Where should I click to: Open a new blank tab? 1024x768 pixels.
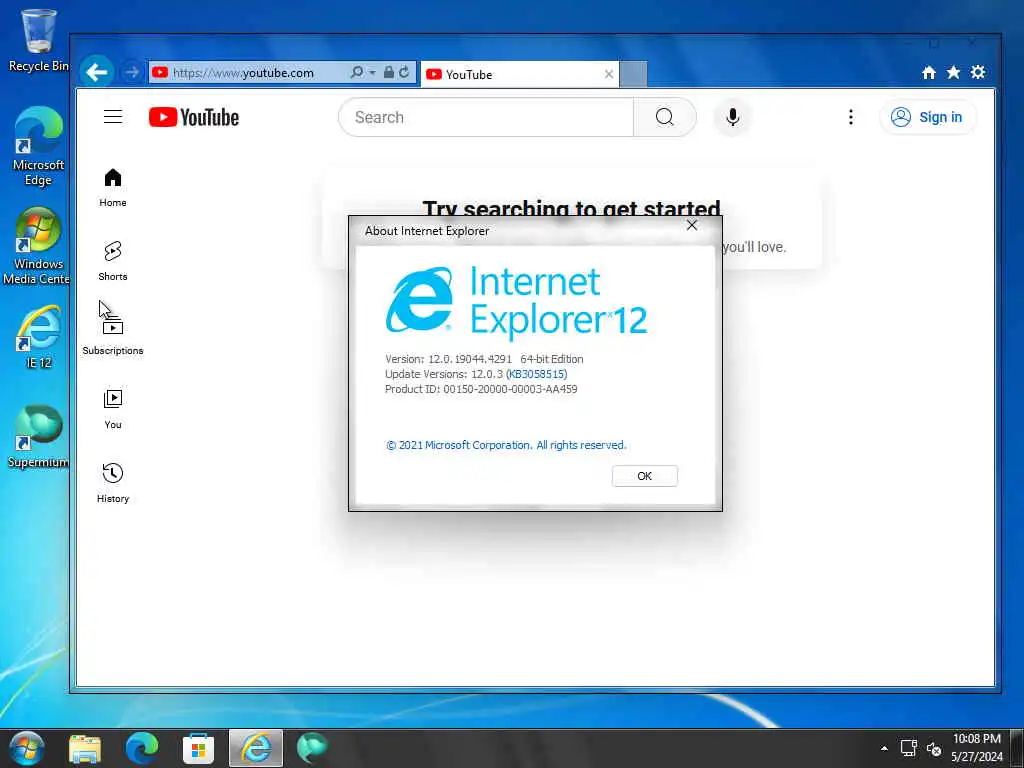[x=633, y=74]
